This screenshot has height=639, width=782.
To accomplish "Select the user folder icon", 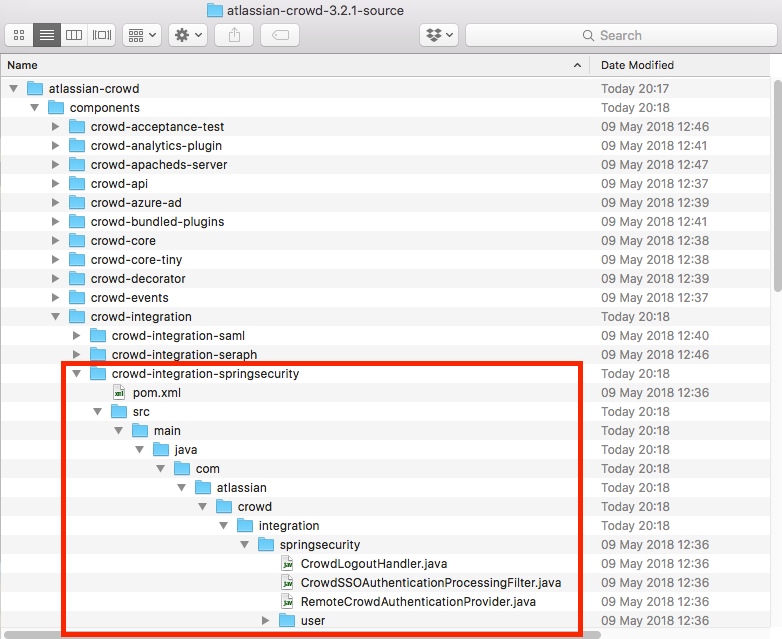I will [x=287, y=621].
